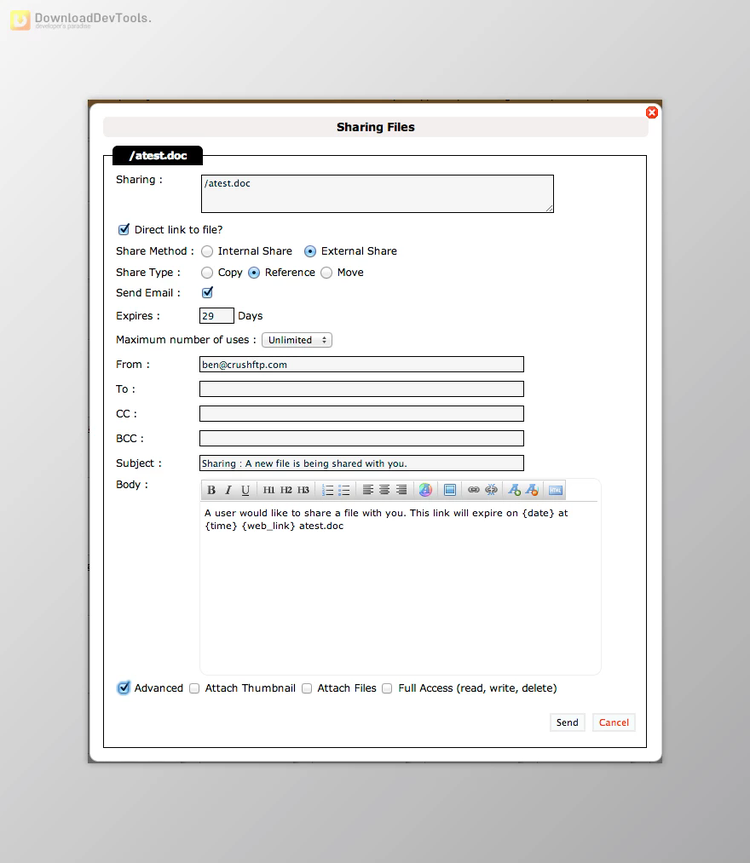Insert bulleted list in Body
The image size is (750, 863).
click(x=344, y=490)
